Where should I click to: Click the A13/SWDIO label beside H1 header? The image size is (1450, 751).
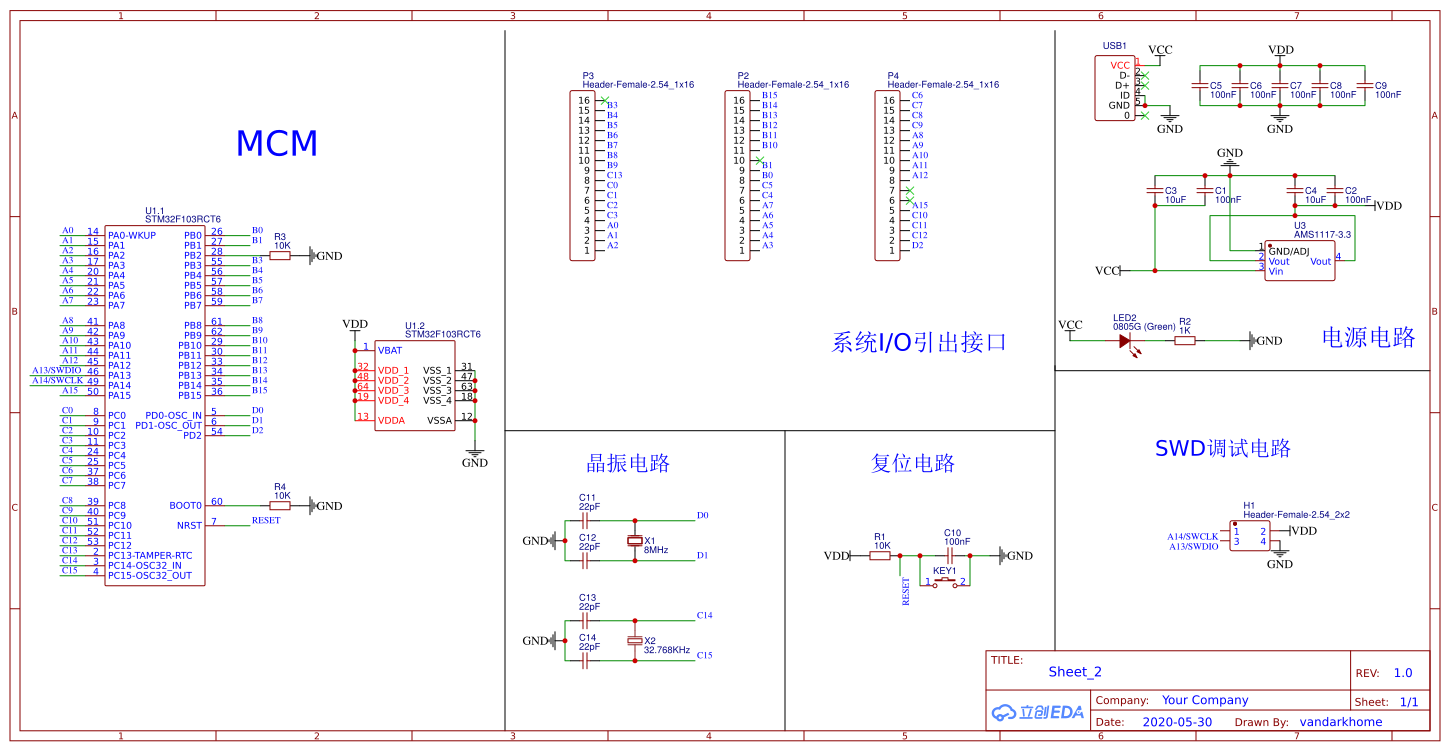point(1194,547)
